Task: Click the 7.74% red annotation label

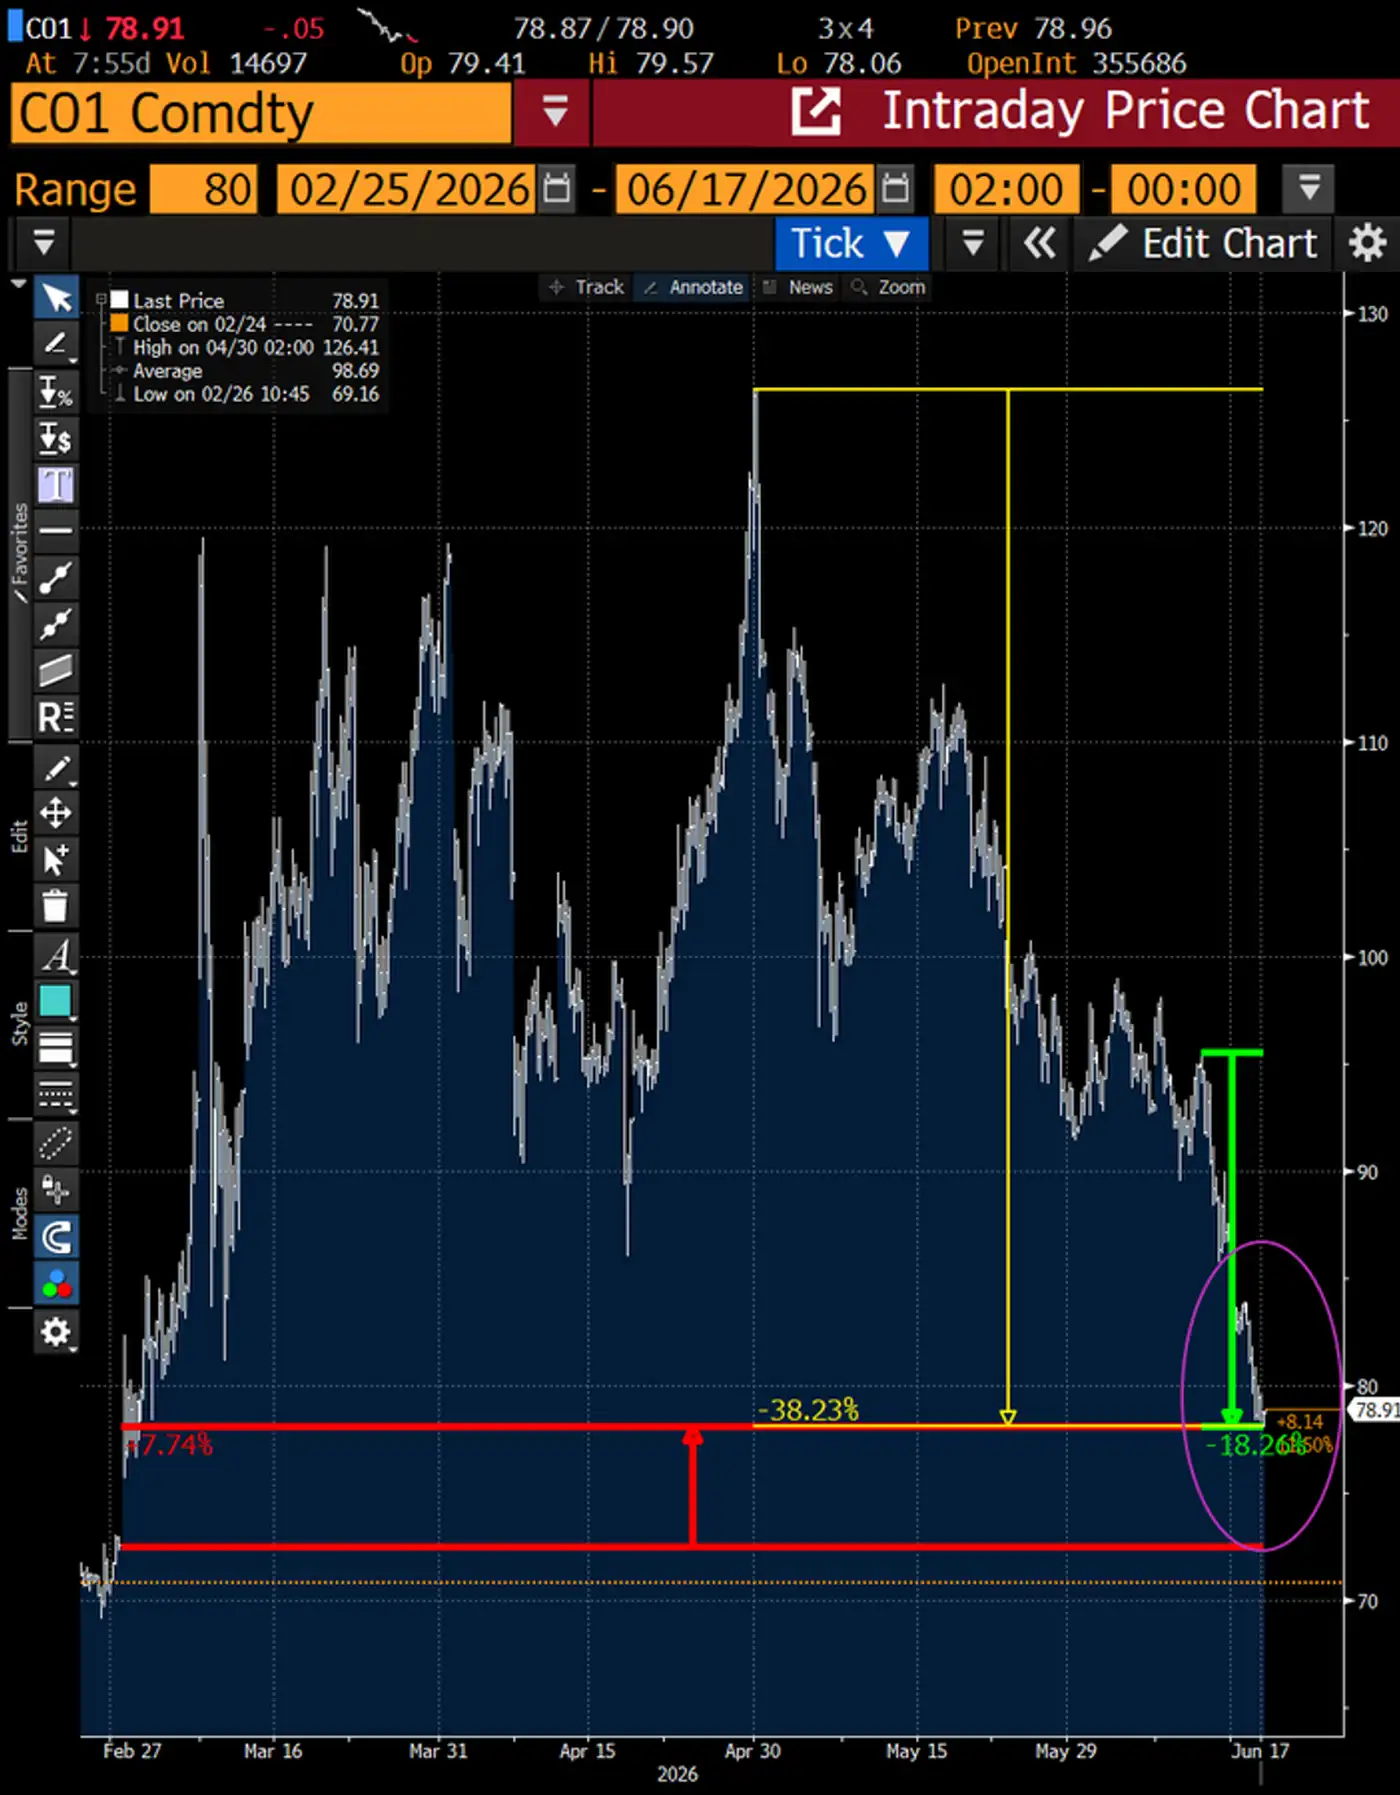Action: (170, 1444)
